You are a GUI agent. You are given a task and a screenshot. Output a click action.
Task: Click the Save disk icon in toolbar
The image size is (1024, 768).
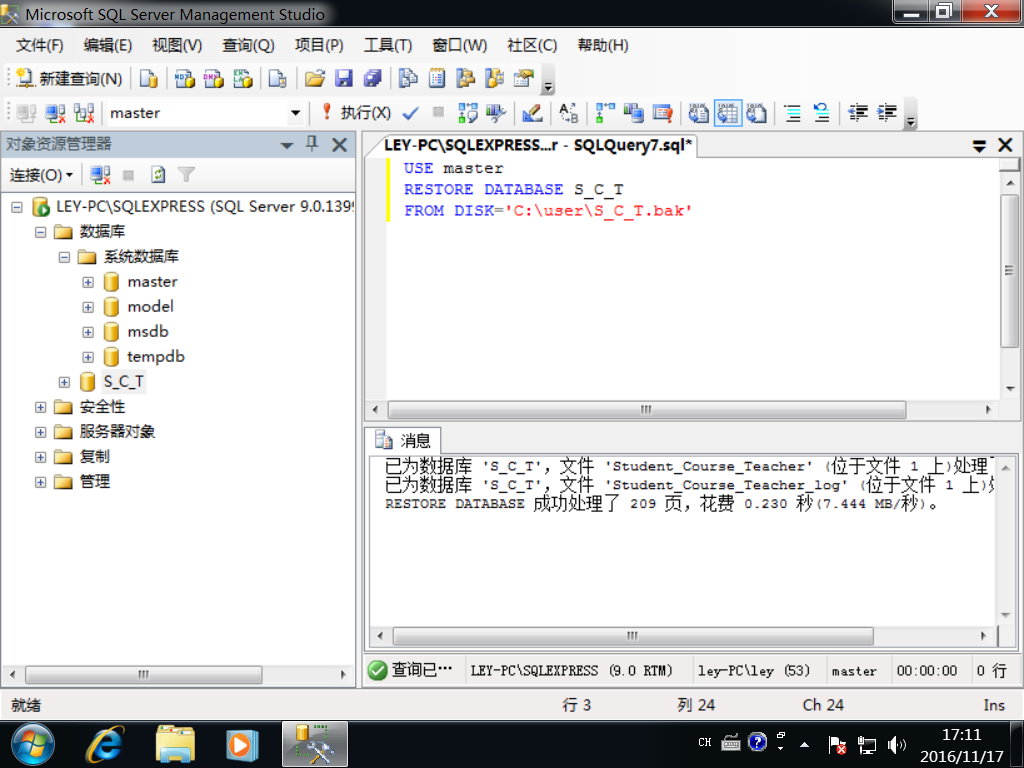(344, 79)
